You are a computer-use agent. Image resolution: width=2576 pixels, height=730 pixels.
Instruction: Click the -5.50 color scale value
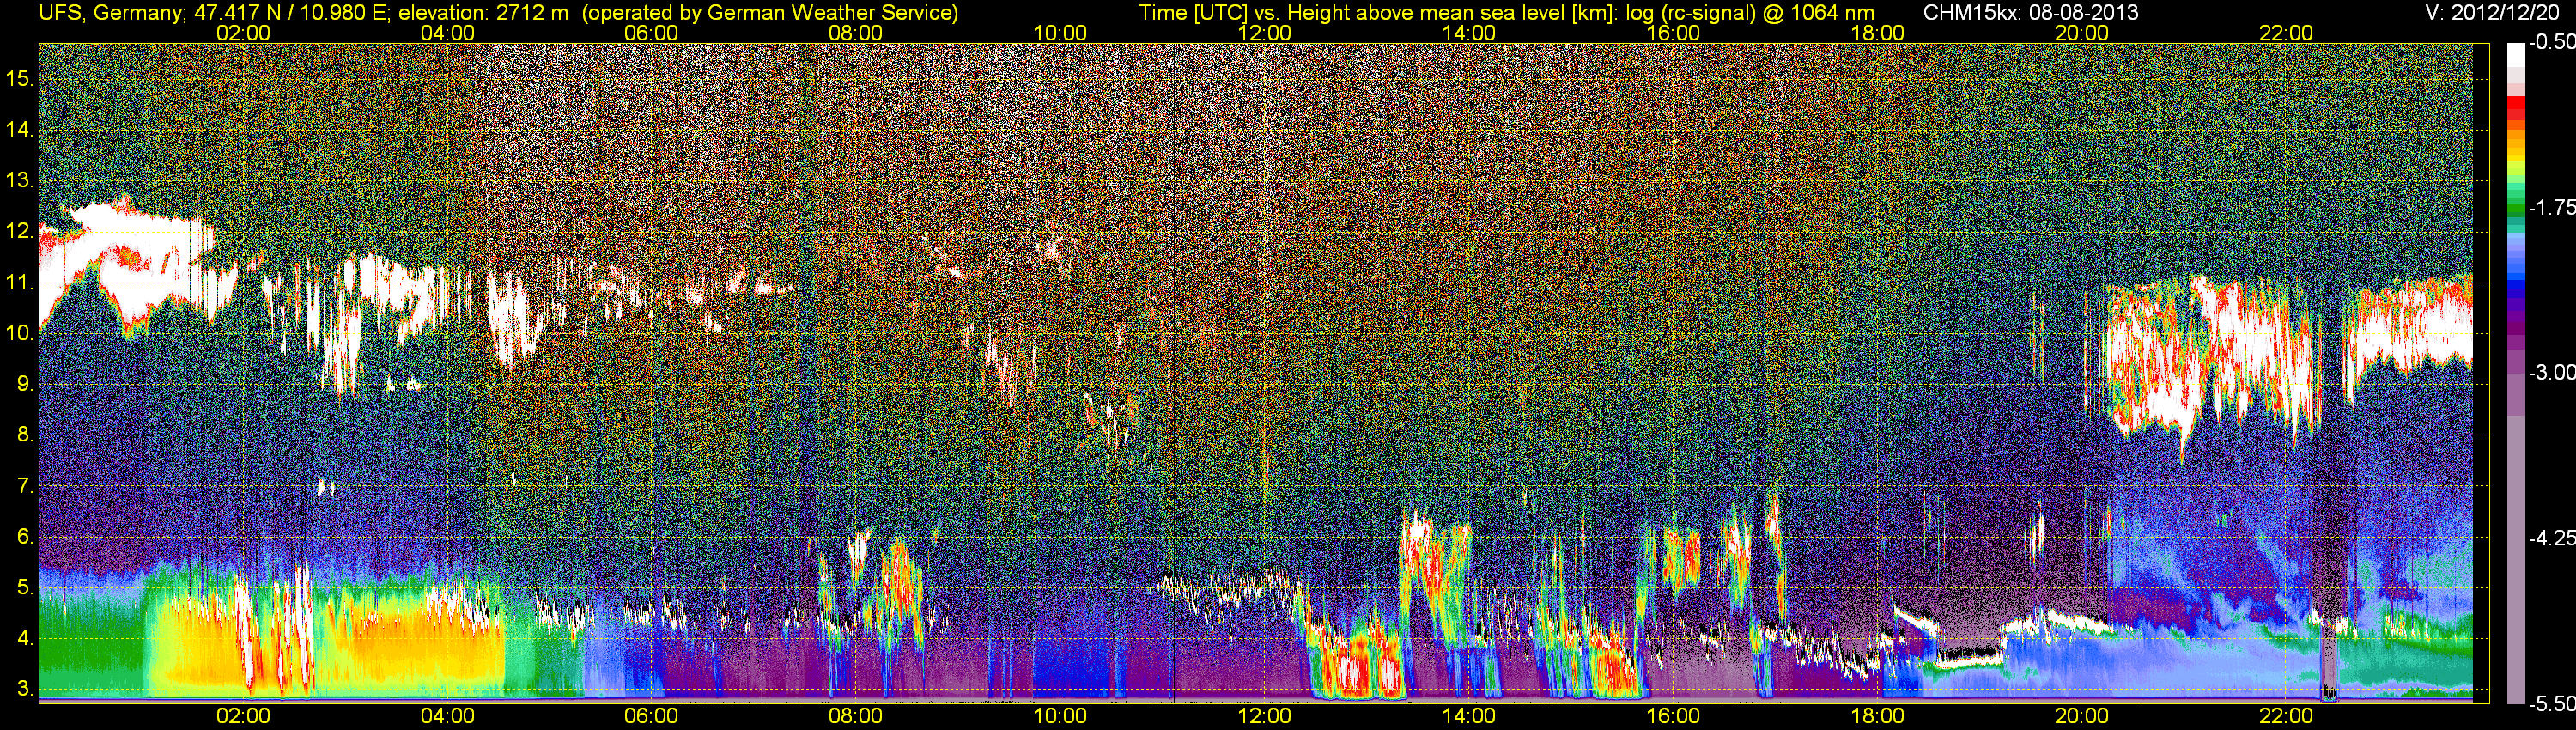coord(2551,703)
